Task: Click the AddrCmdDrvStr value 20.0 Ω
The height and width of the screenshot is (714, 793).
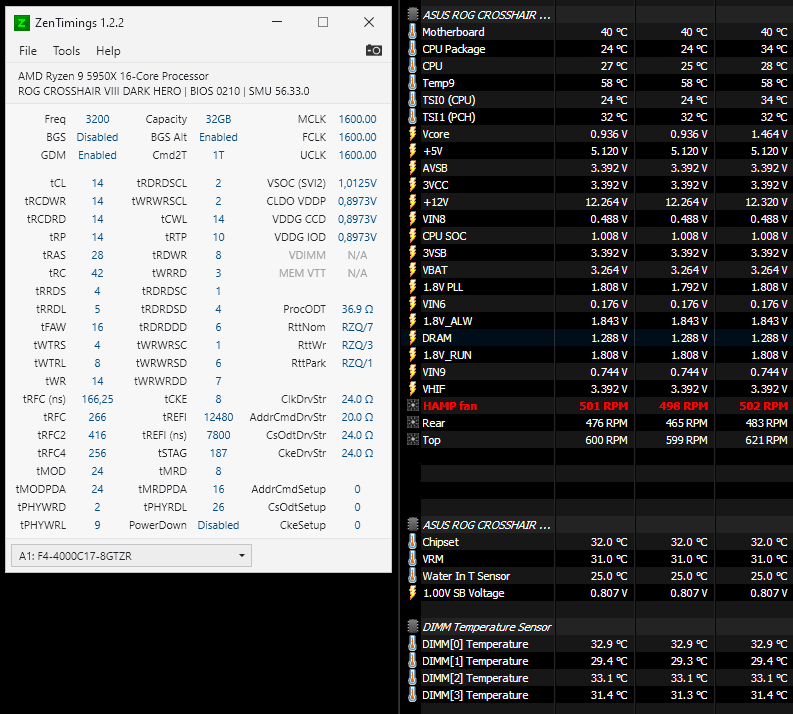Action: 357,417
